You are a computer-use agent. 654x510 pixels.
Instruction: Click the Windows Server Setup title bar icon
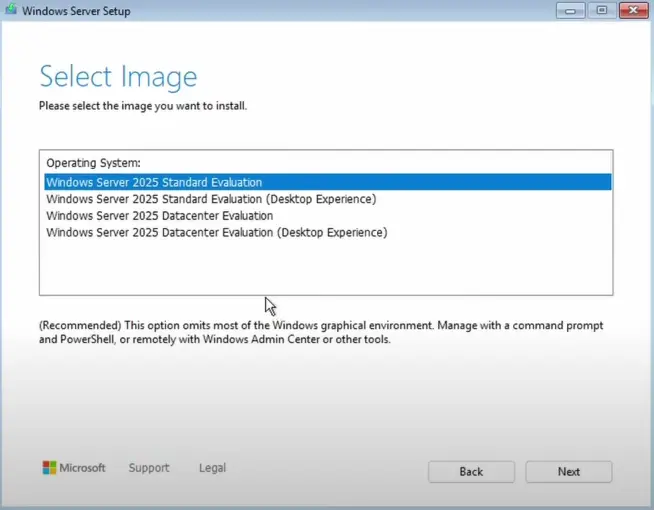[10, 11]
